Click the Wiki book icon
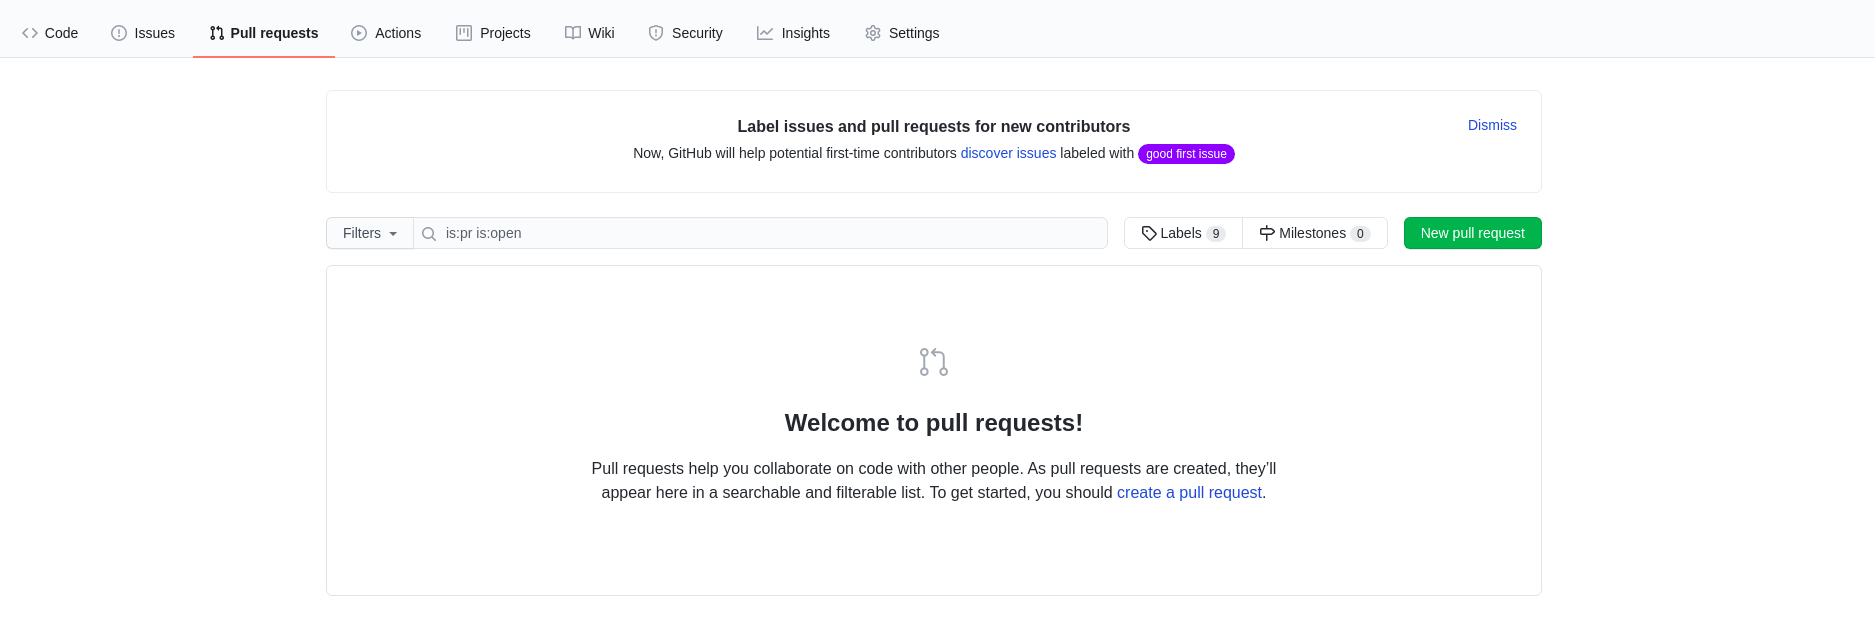Screen dimensions: 1875x618 [573, 33]
